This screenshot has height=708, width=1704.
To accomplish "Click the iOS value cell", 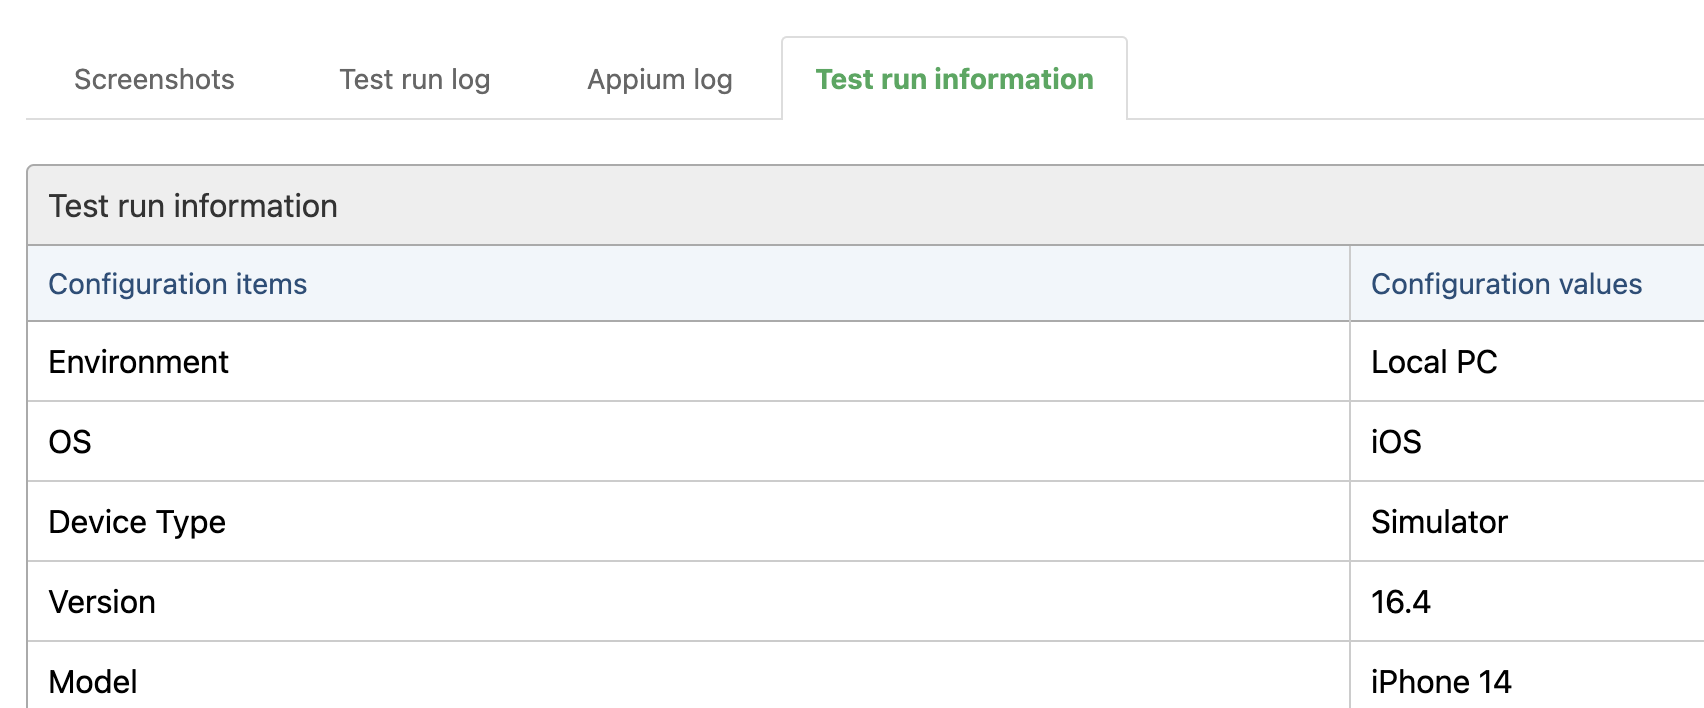I will (x=1527, y=442).
